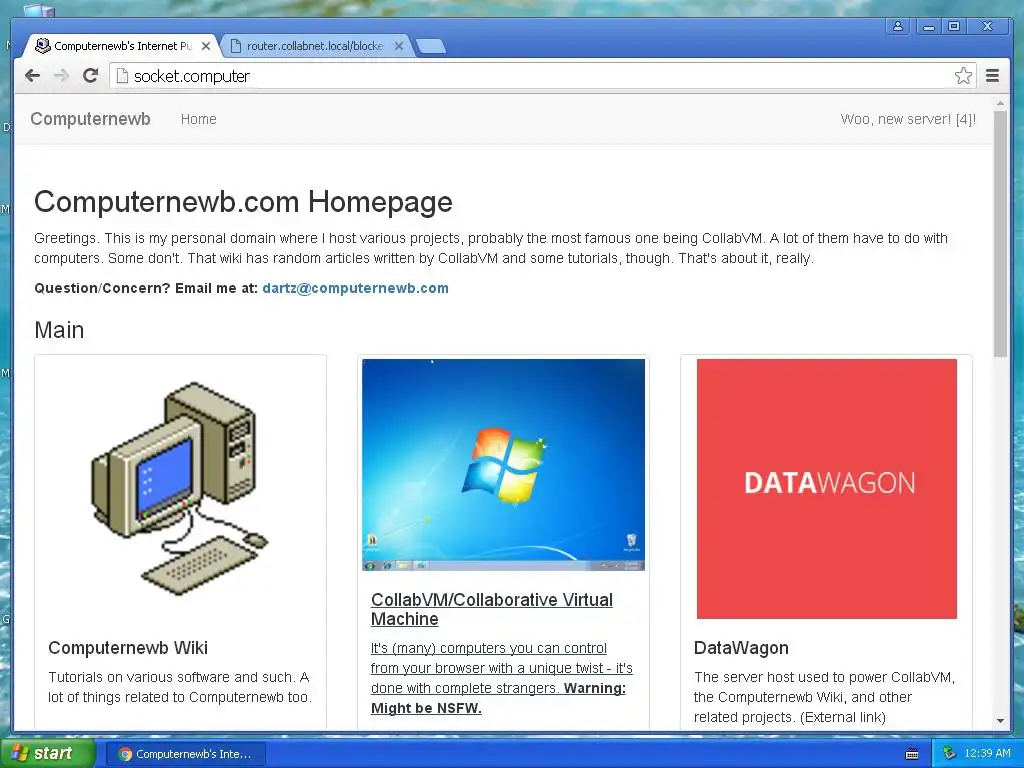Viewport: 1024px width, 768px height.
Task: Click the browser forward arrow
Action: coord(61,76)
